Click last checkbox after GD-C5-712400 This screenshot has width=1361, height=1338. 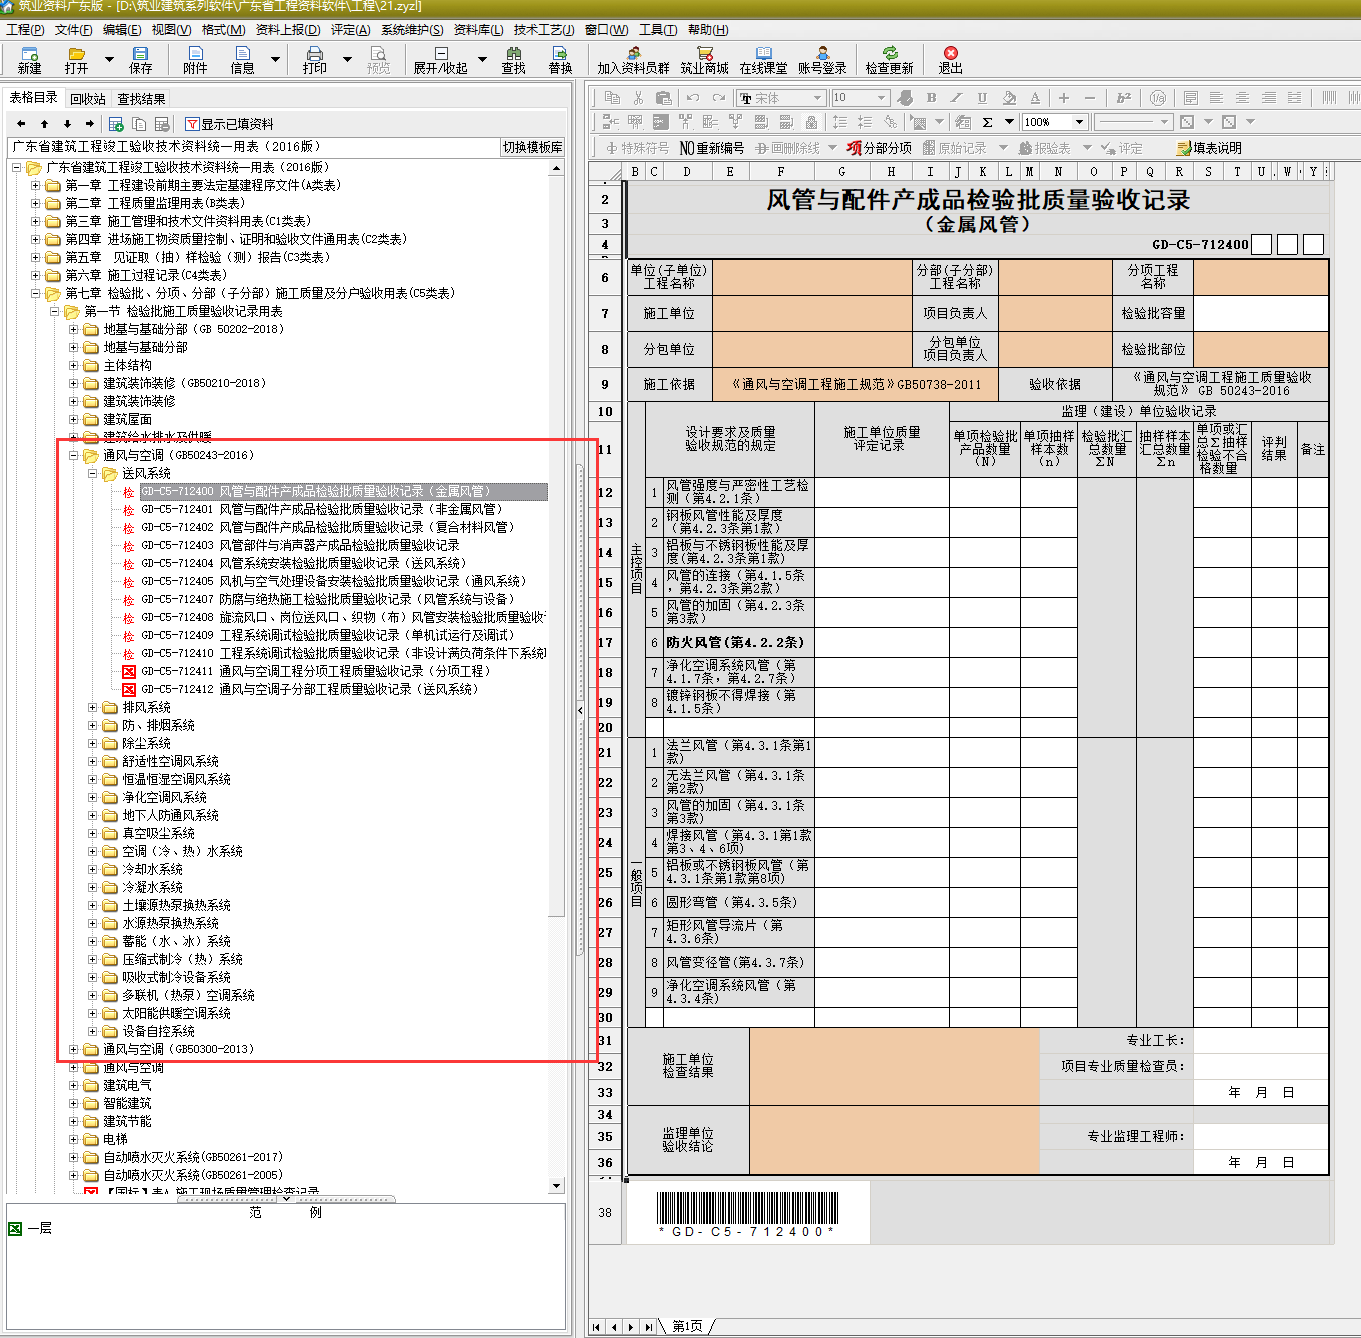tap(1313, 244)
